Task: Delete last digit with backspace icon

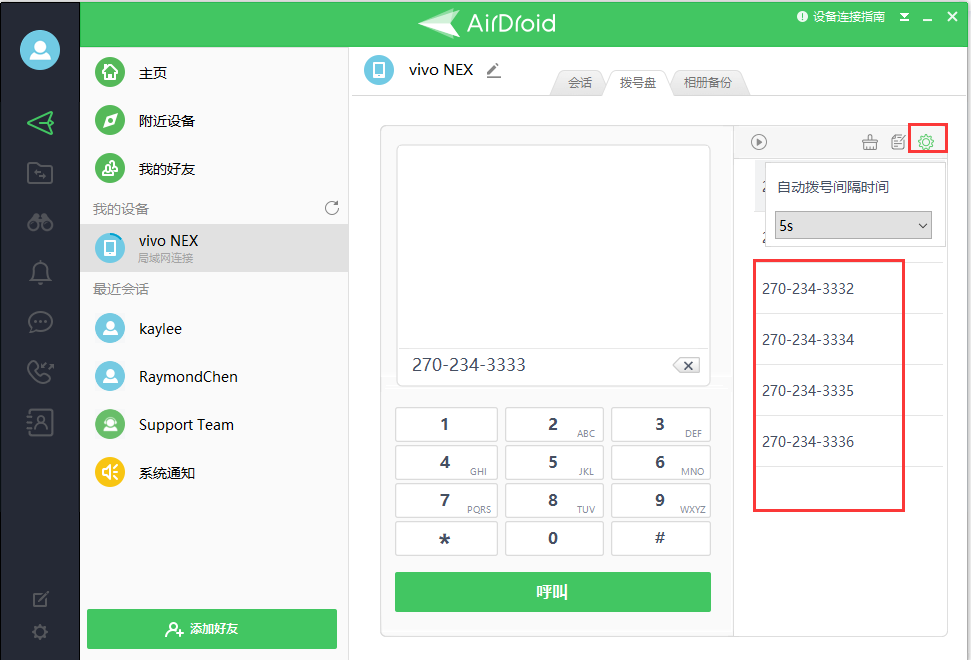Action: pyautogui.click(x=687, y=365)
